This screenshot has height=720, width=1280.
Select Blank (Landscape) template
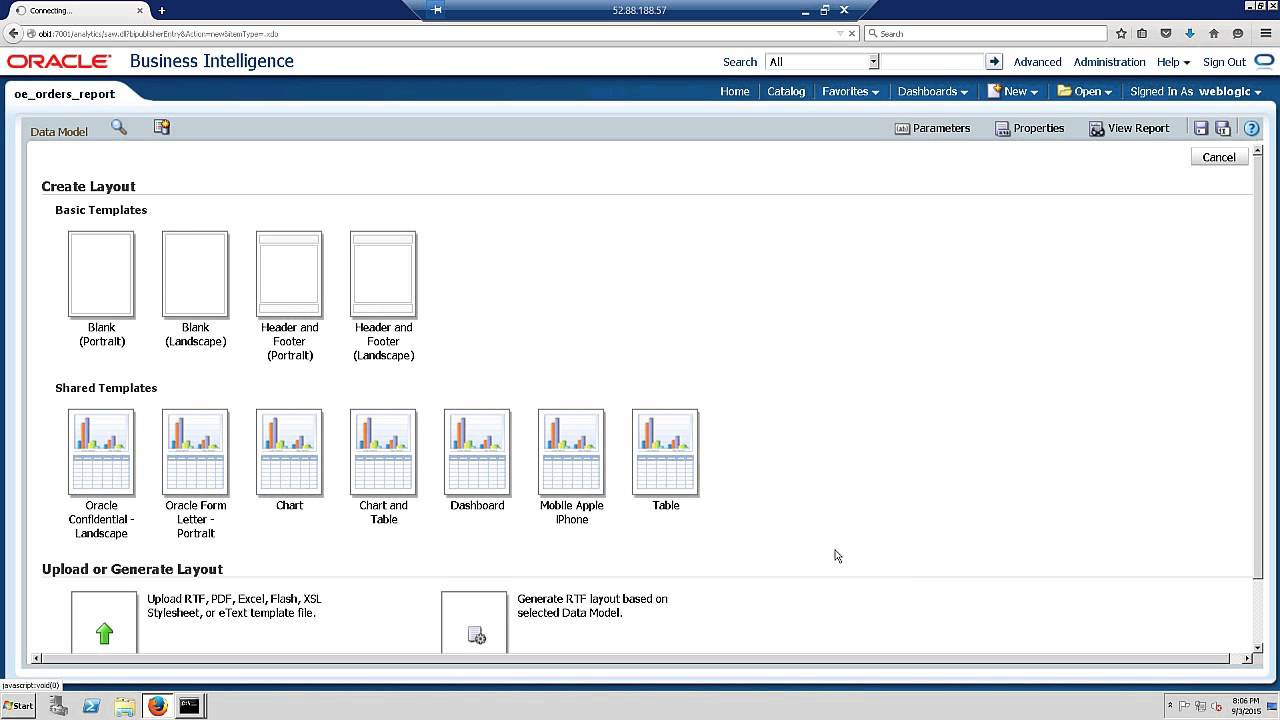195,274
